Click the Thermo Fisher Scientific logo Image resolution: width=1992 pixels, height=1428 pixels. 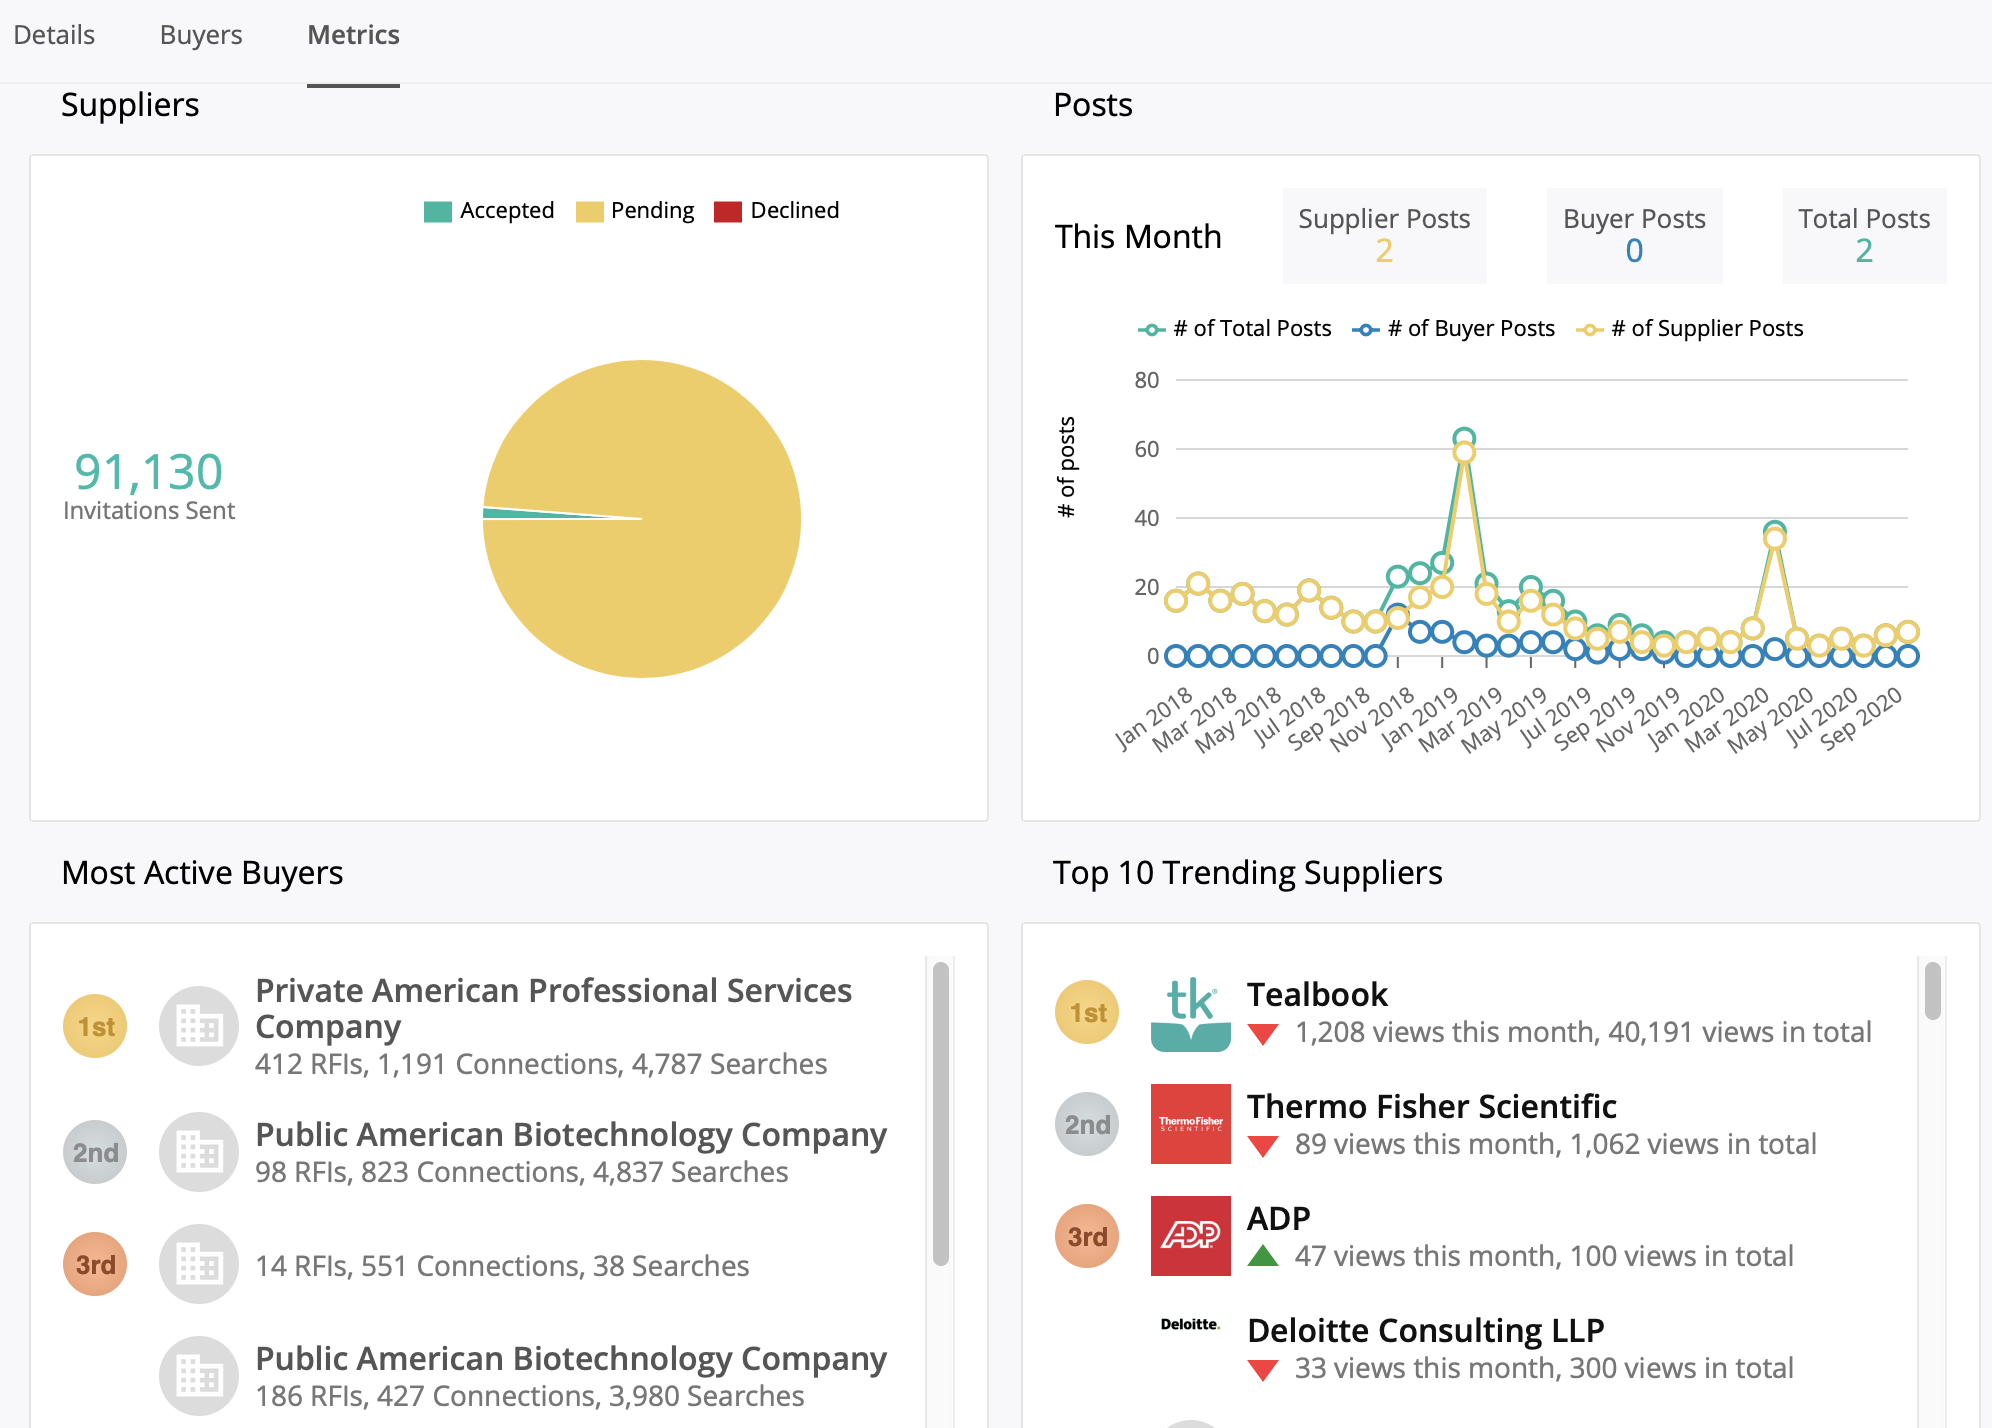1190,1123
